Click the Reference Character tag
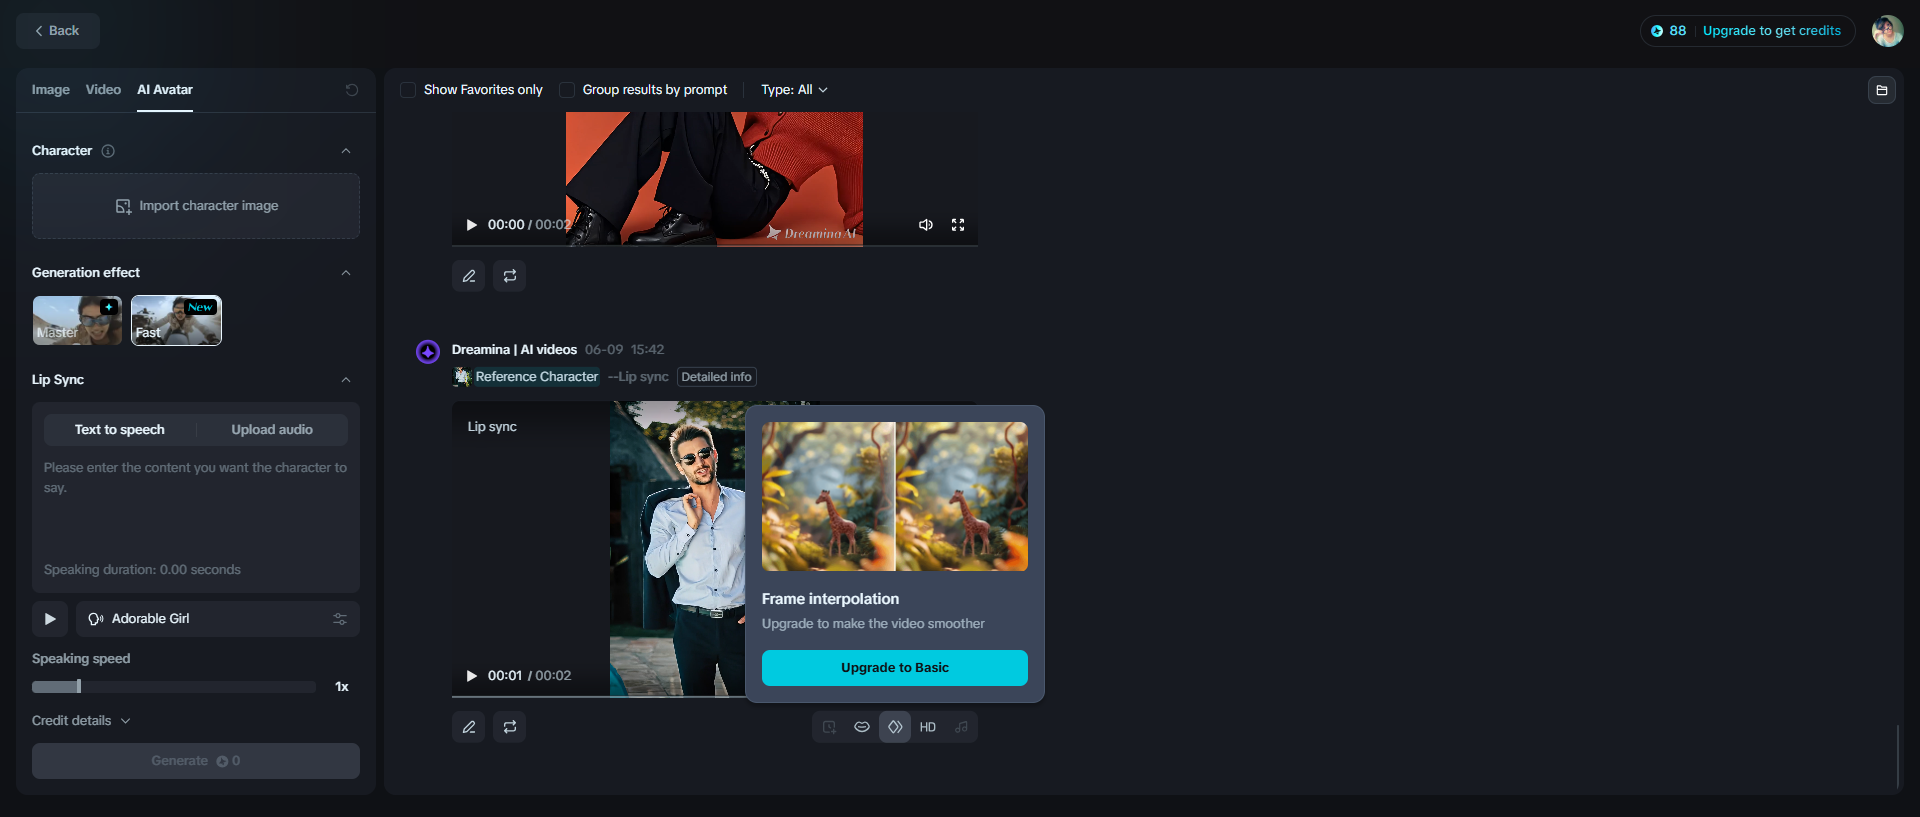Viewport: 1920px width, 817px height. click(526, 377)
